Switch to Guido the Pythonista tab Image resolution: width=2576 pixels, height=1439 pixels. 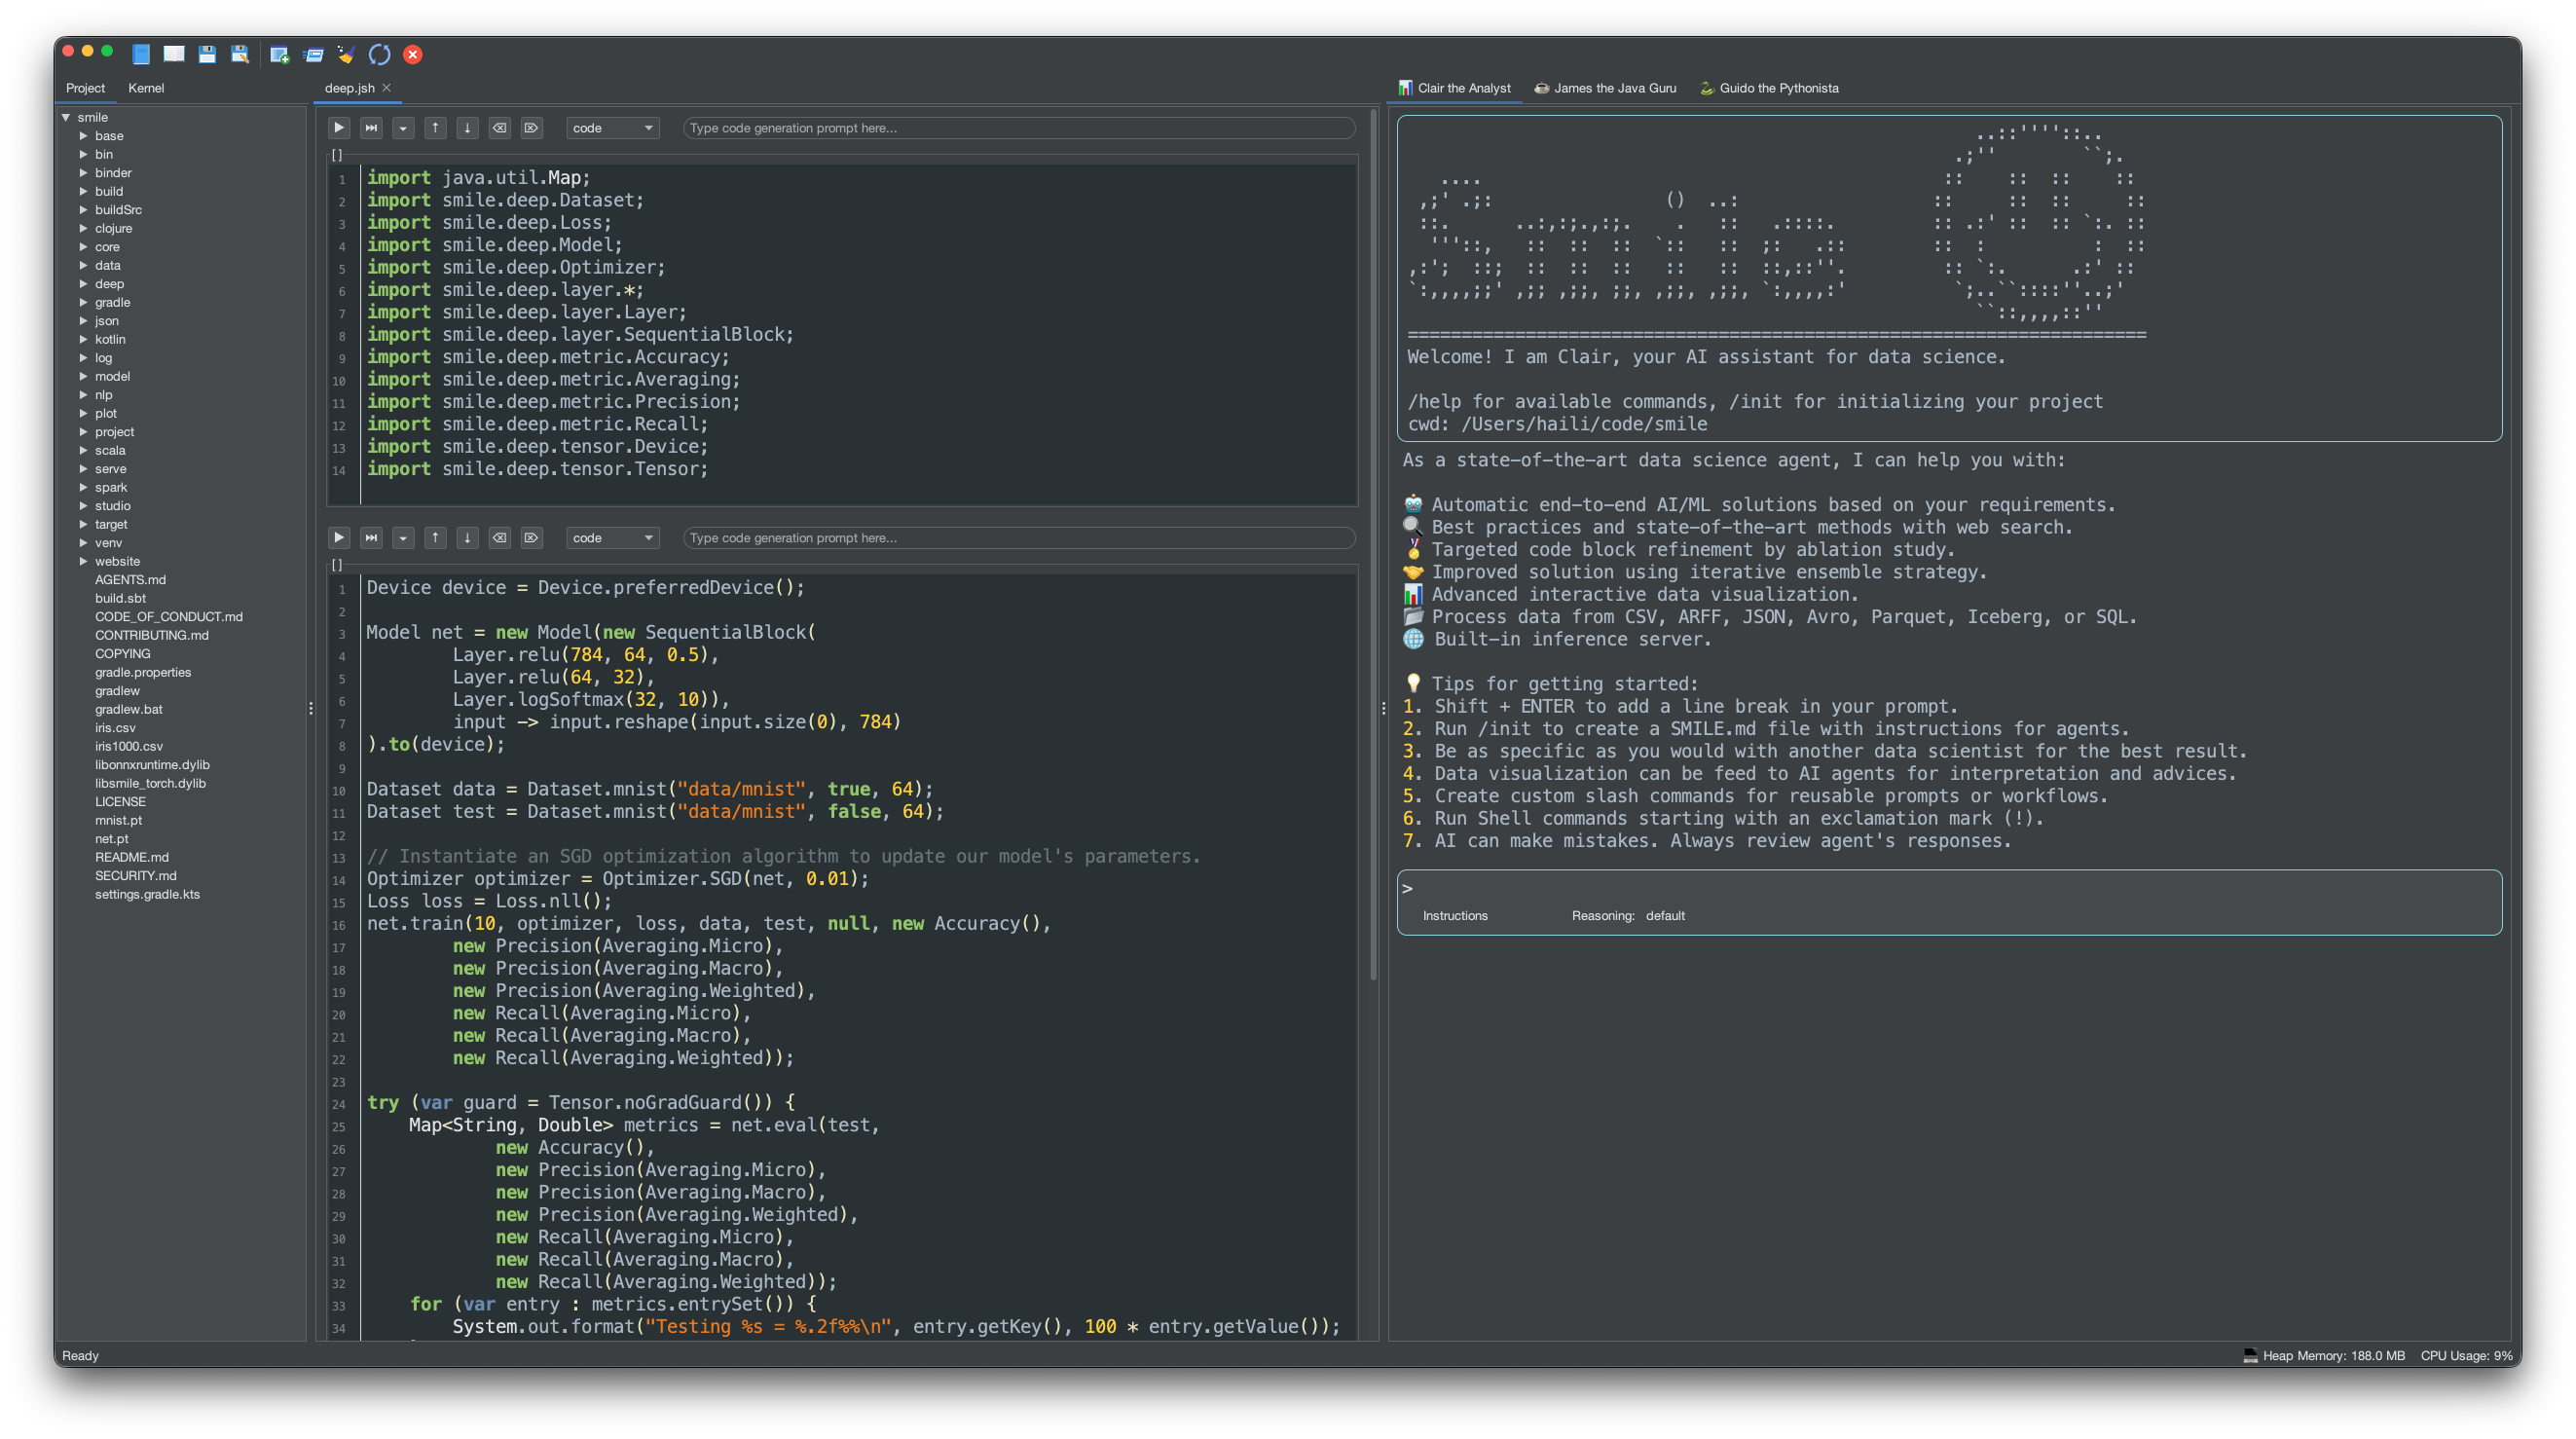pyautogui.click(x=1769, y=88)
